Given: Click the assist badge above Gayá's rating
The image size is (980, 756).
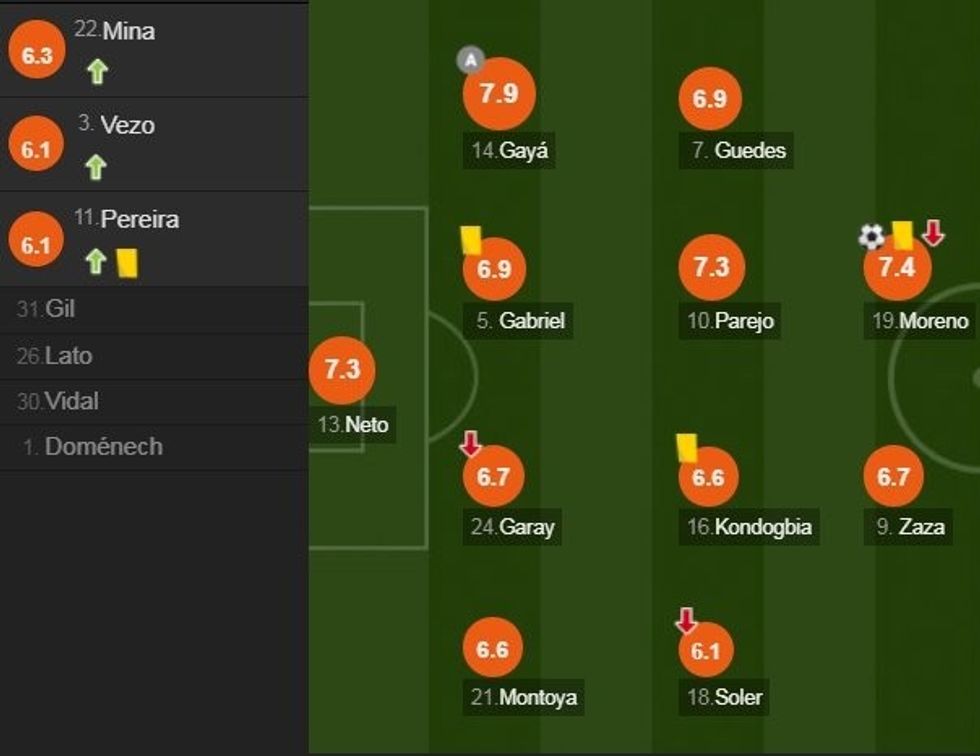Looking at the screenshot, I should tap(470, 60).
